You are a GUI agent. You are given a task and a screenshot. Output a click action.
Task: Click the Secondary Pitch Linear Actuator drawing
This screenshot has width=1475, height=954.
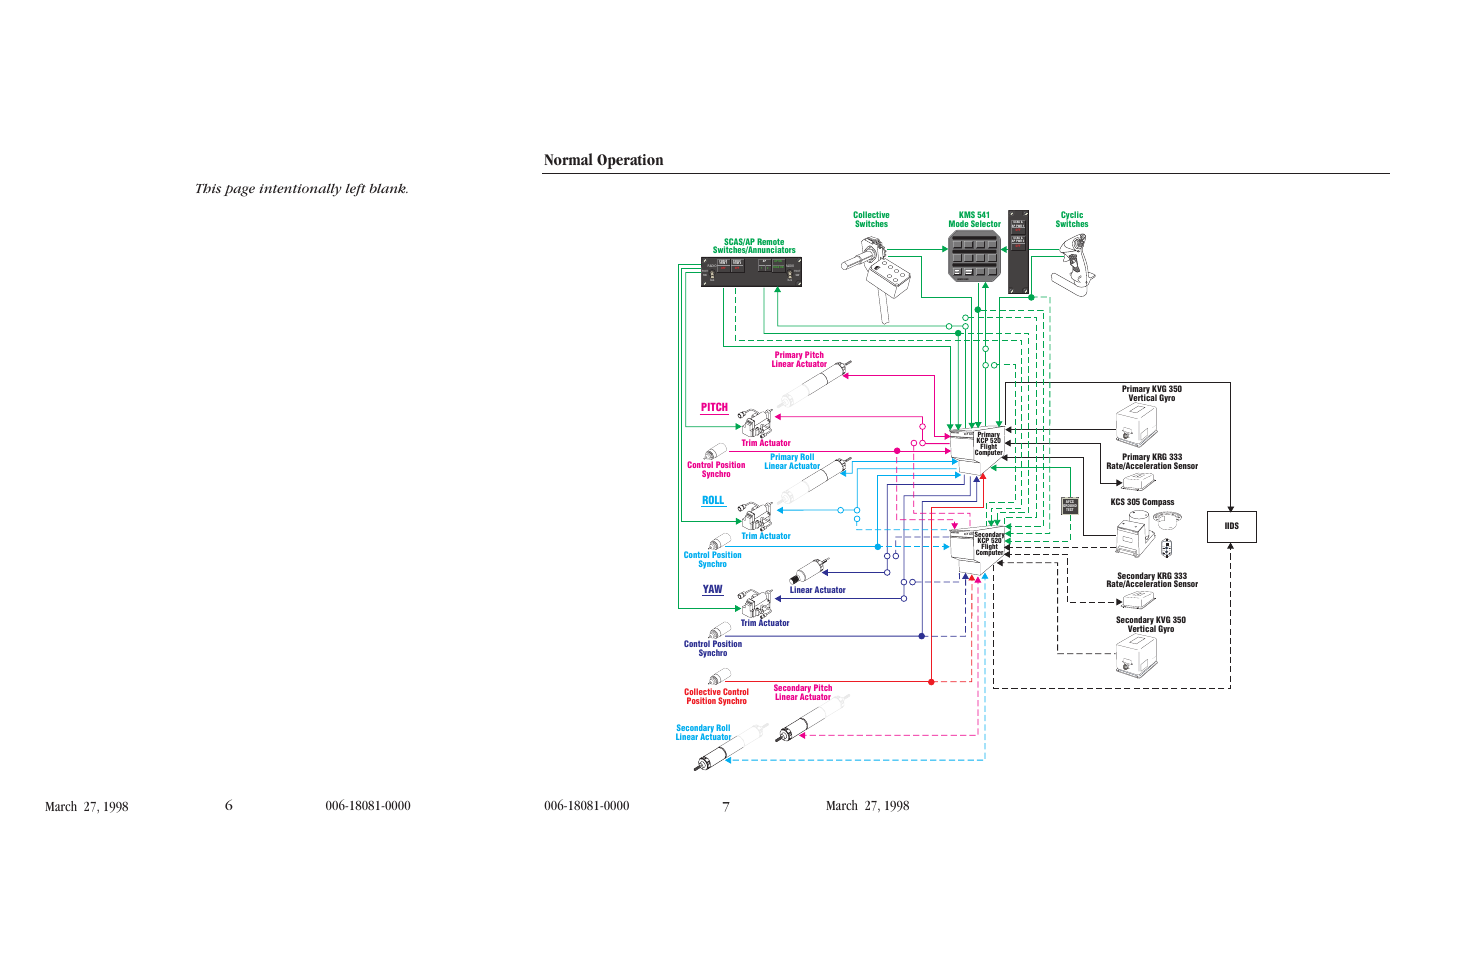click(814, 720)
